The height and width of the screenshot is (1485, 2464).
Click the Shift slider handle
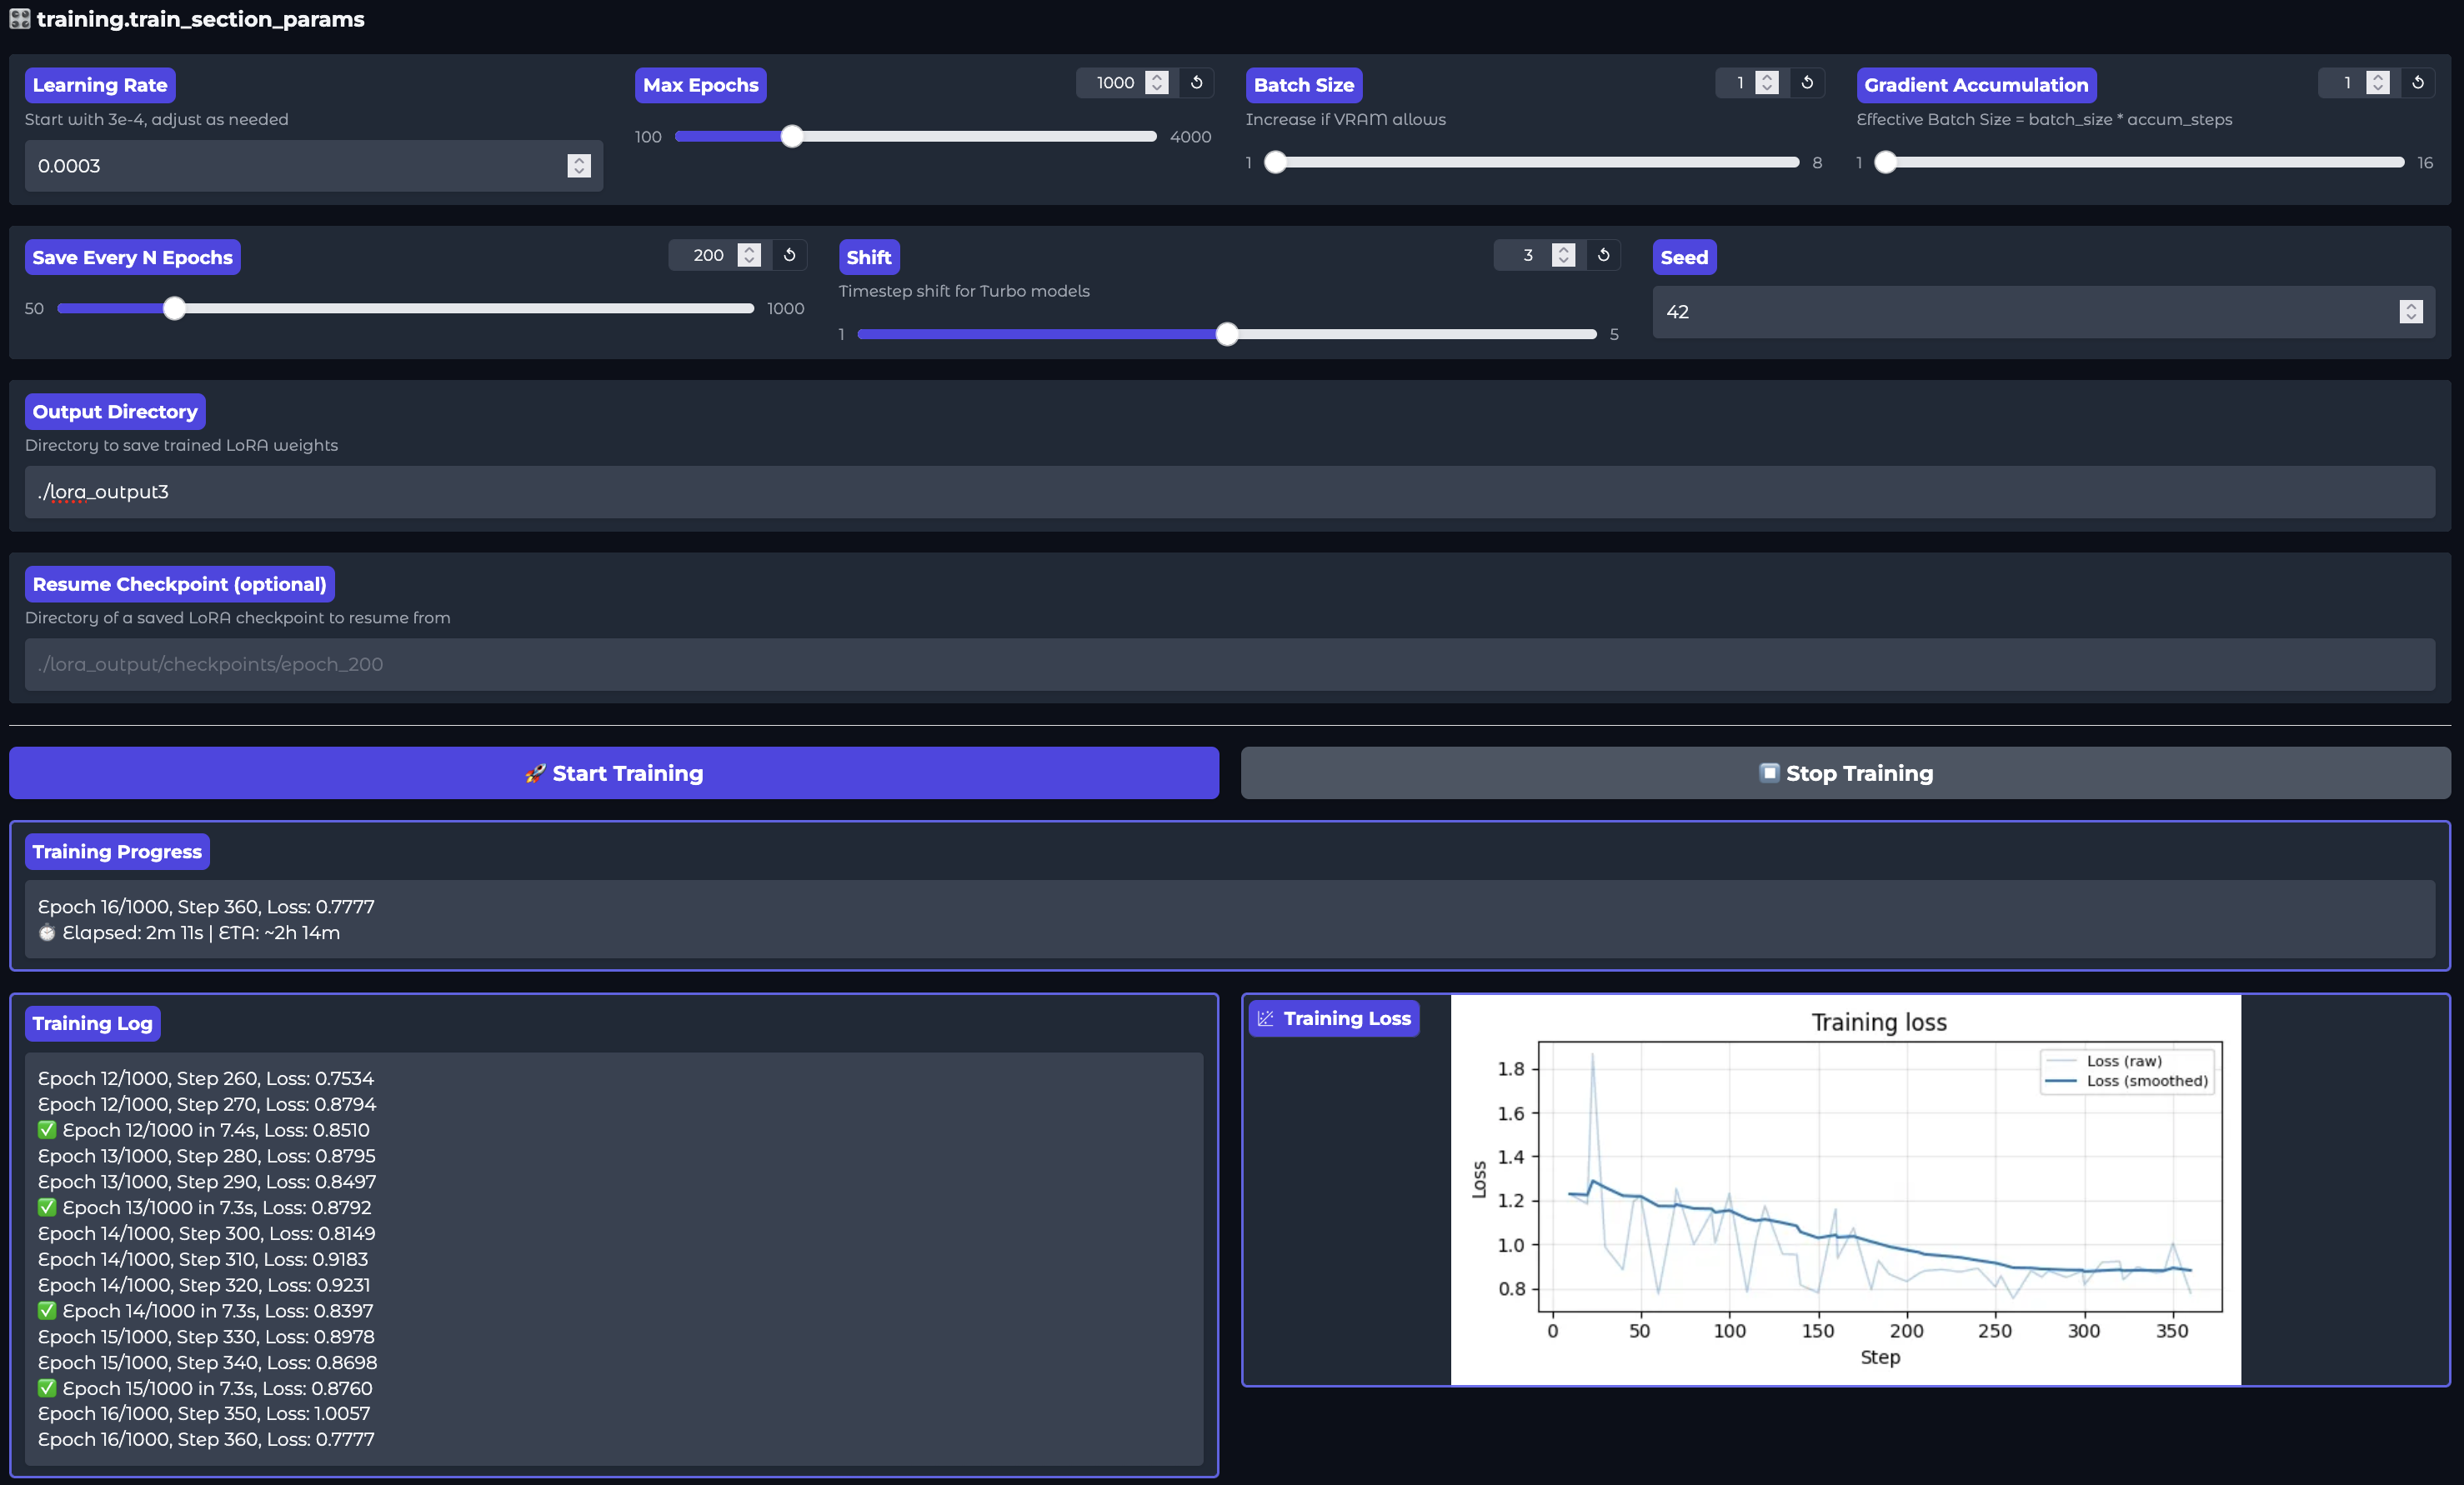click(1227, 334)
